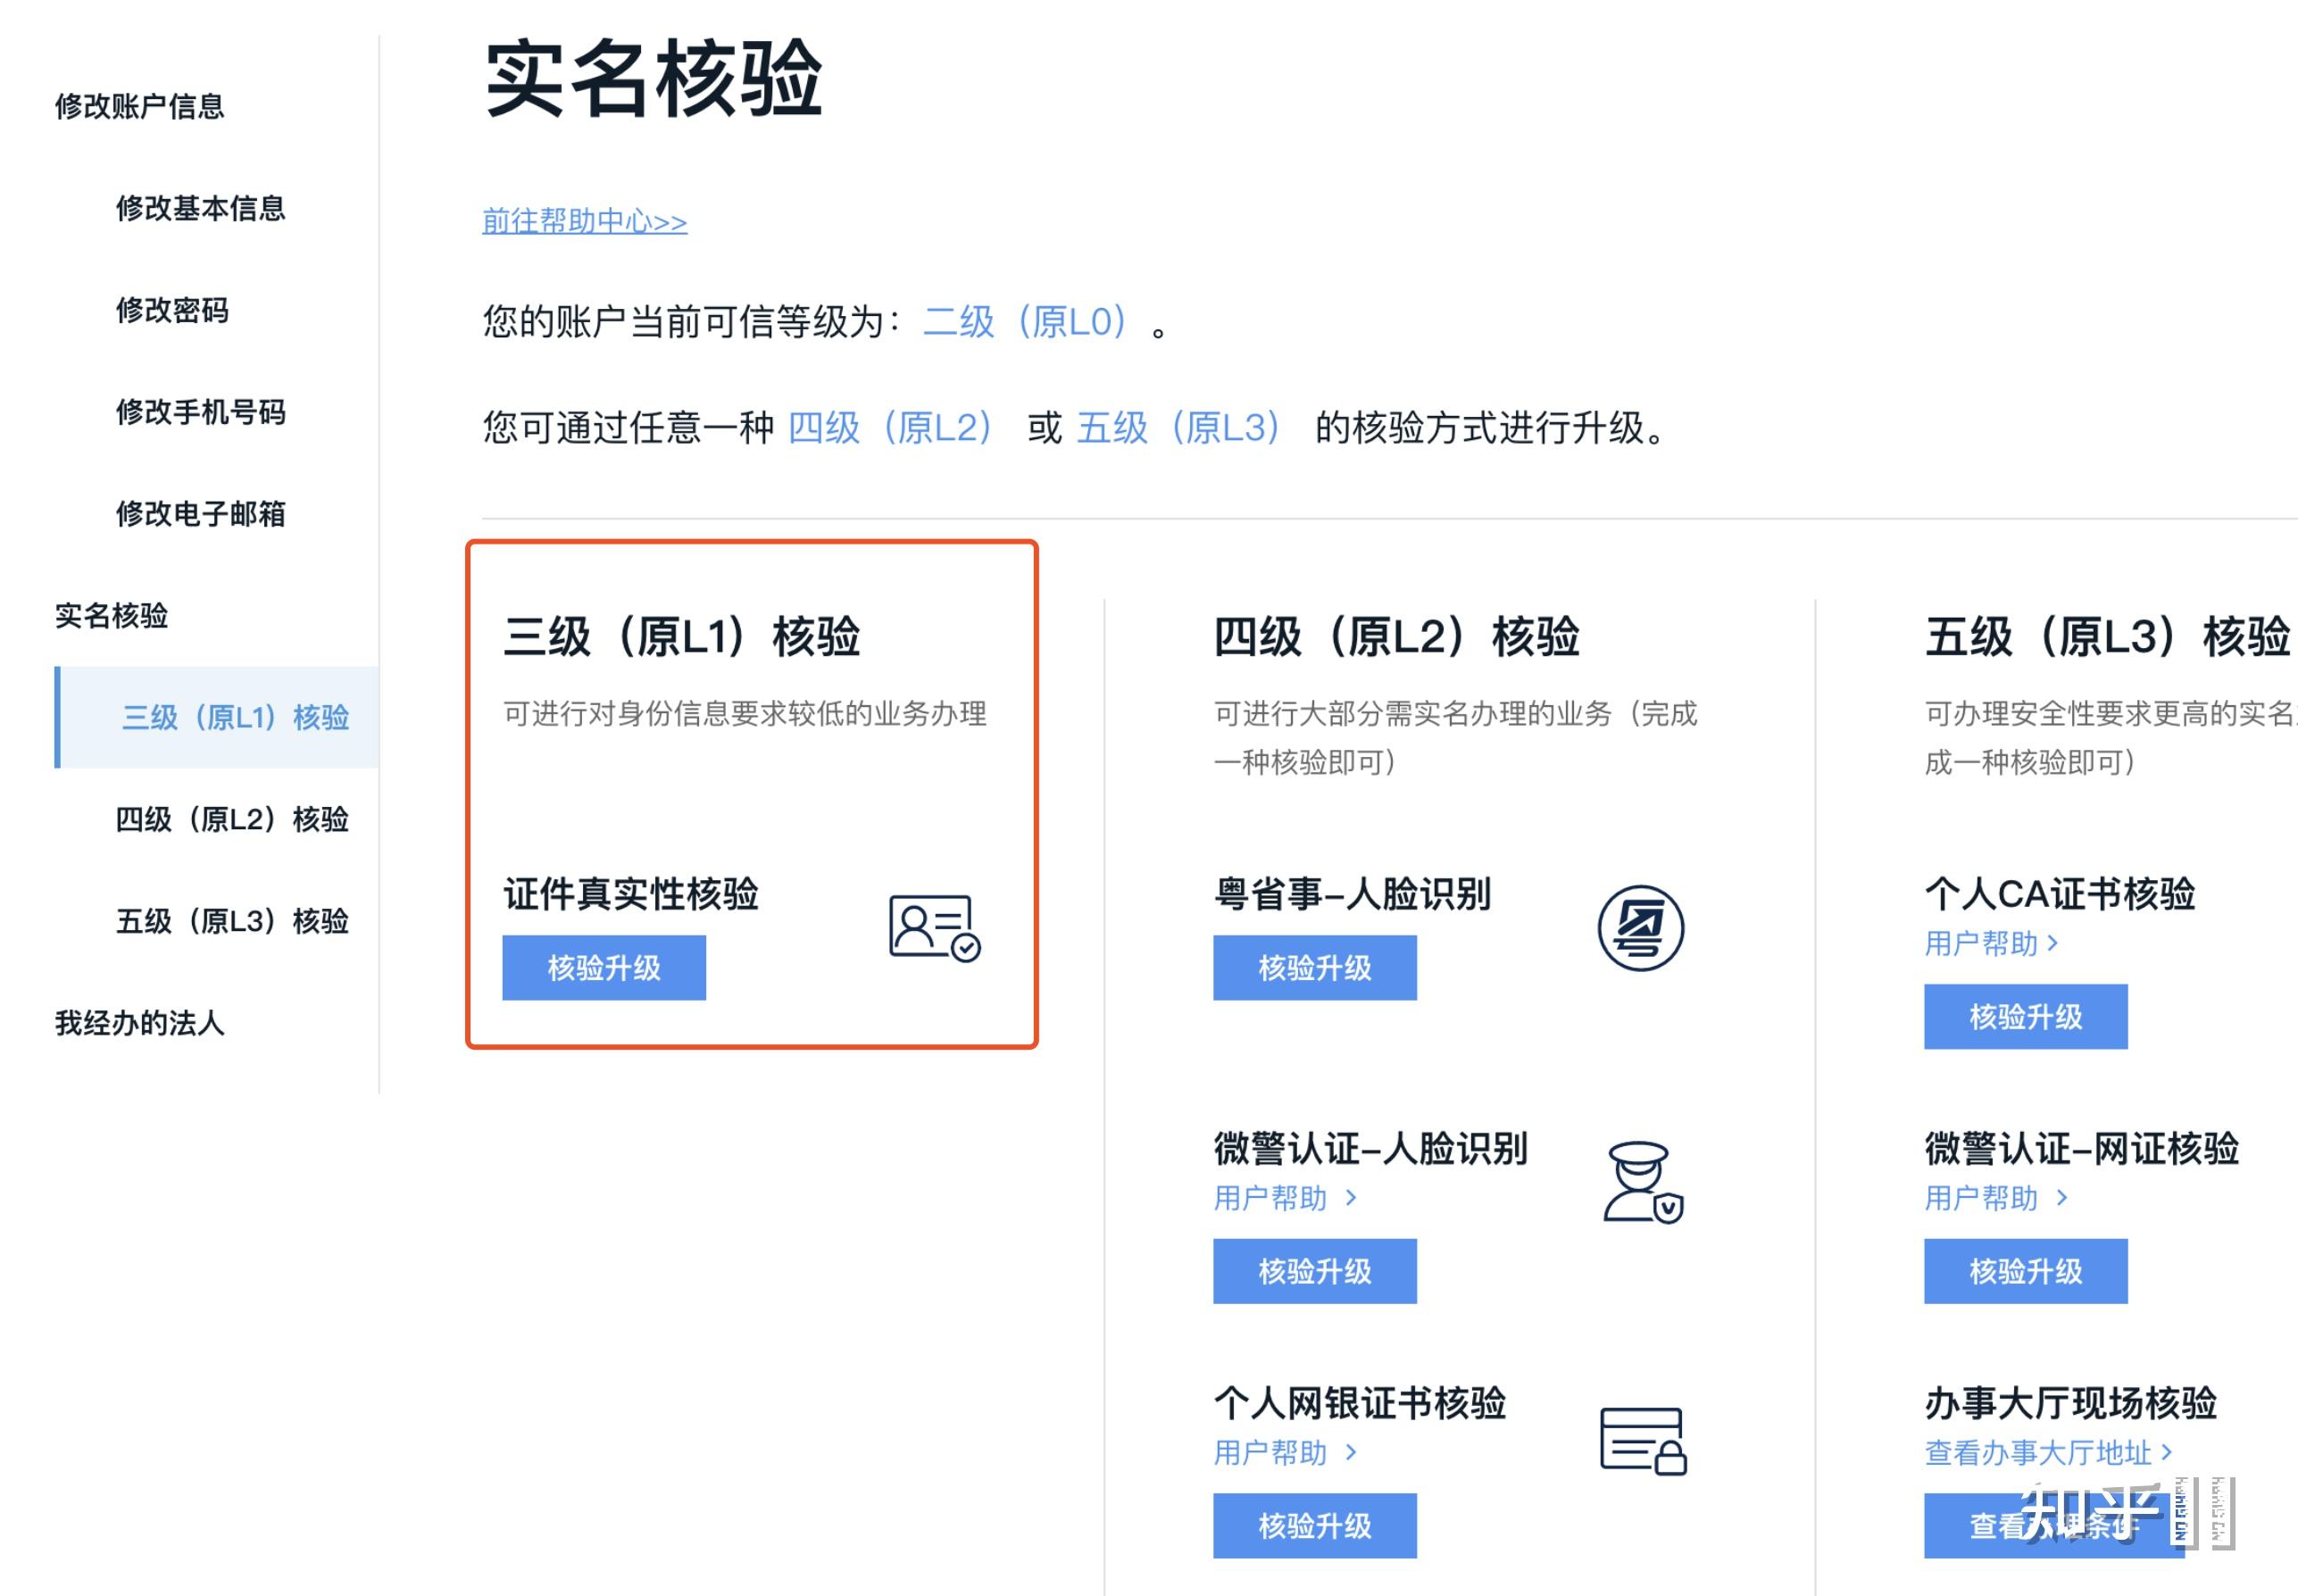The width and height of the screenshot is (2298, 1596).
Task: Open 用户帮助 for 微警认证-网证核验
Action: coord(1996,1198)
